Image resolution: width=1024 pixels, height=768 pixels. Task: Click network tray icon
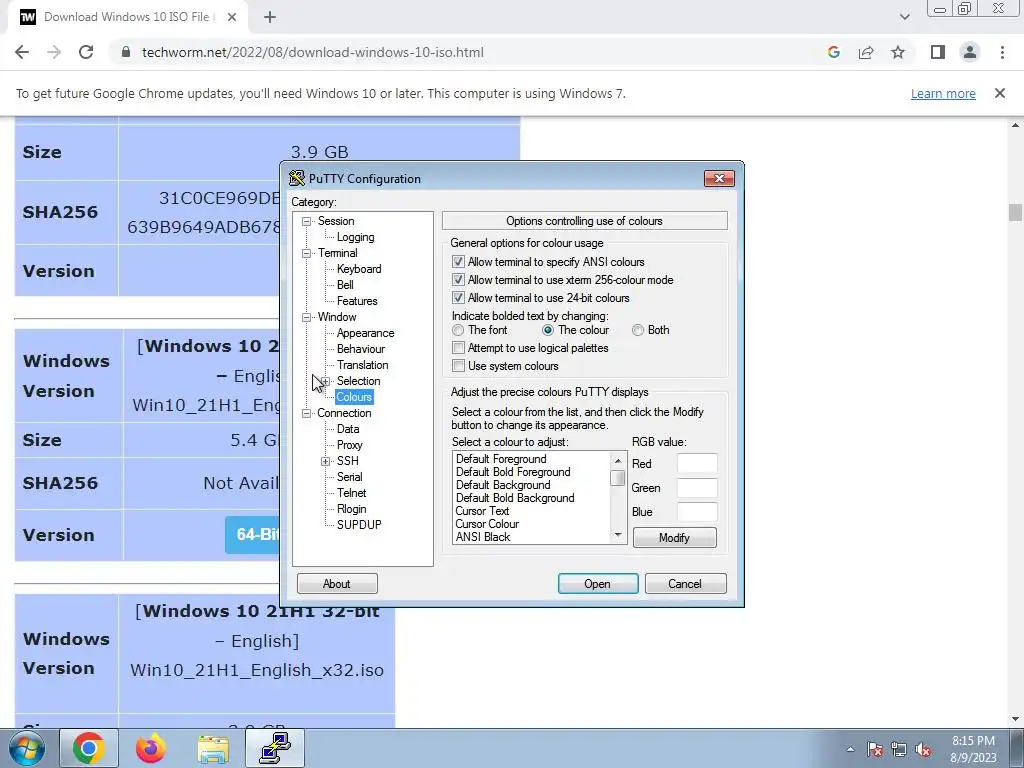click(x=899, y=749)
